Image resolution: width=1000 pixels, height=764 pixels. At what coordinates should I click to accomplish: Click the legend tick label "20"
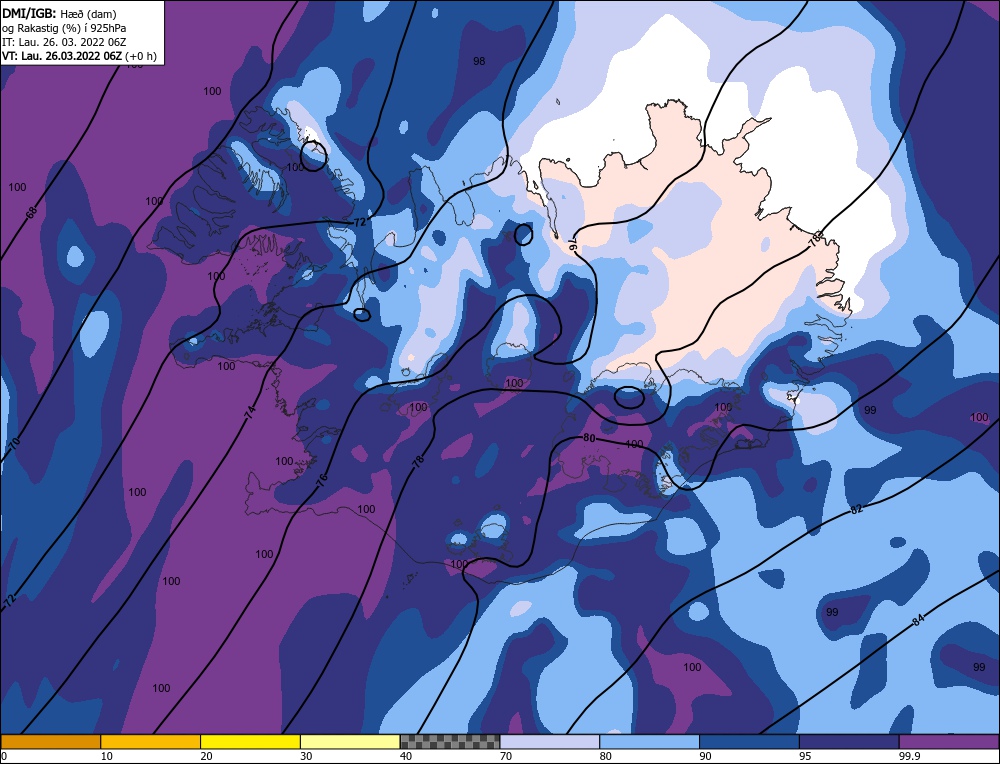tap(206, 756)
